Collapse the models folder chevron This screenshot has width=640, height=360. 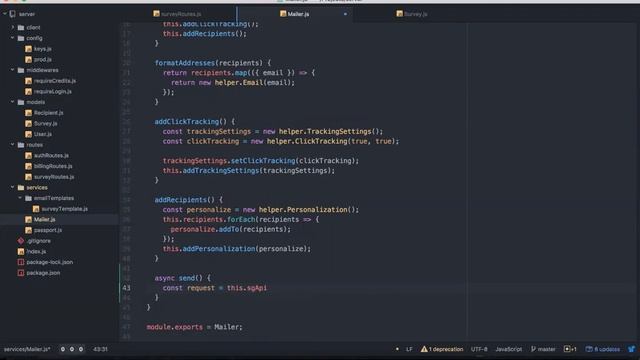coord(13,102)
